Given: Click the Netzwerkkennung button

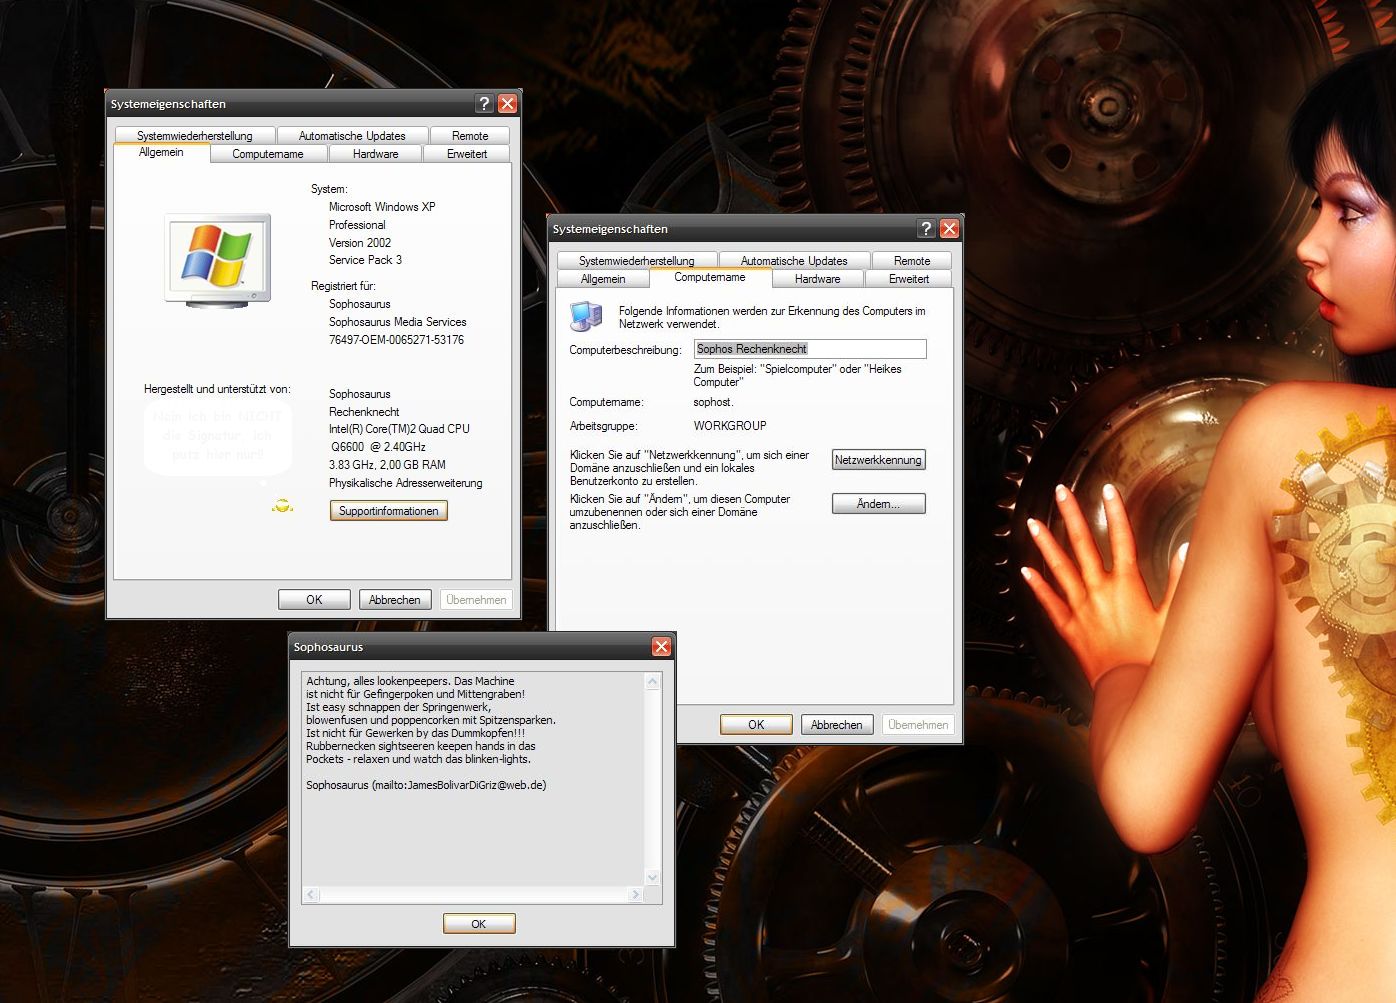Looking at the screenshot, I should pyautogui.click(x=878, y=460).
